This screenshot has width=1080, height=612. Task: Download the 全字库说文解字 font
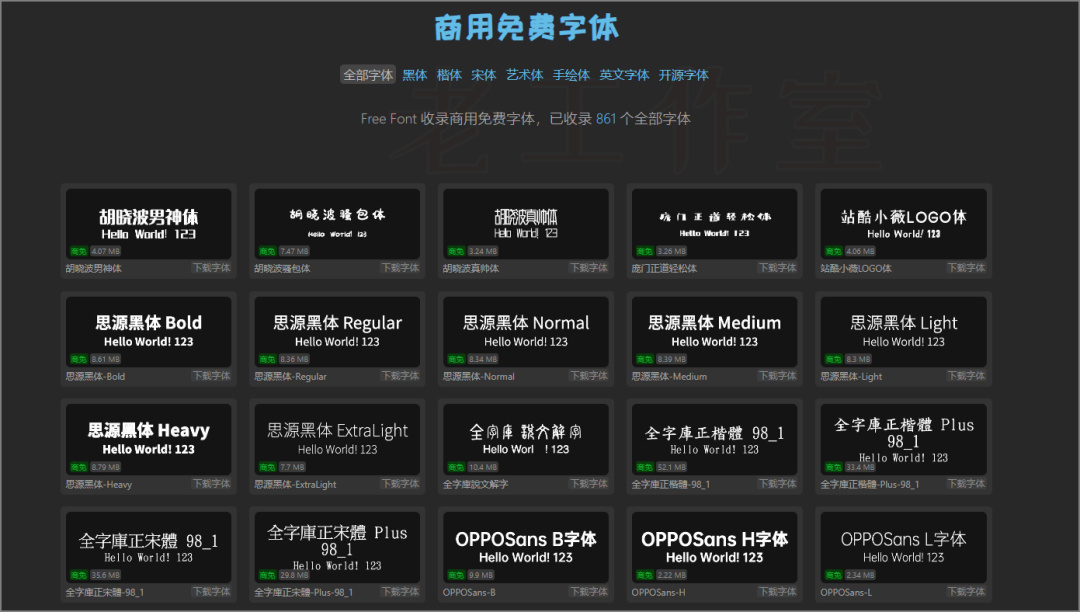pyautogui.click(x=589, y=484)
